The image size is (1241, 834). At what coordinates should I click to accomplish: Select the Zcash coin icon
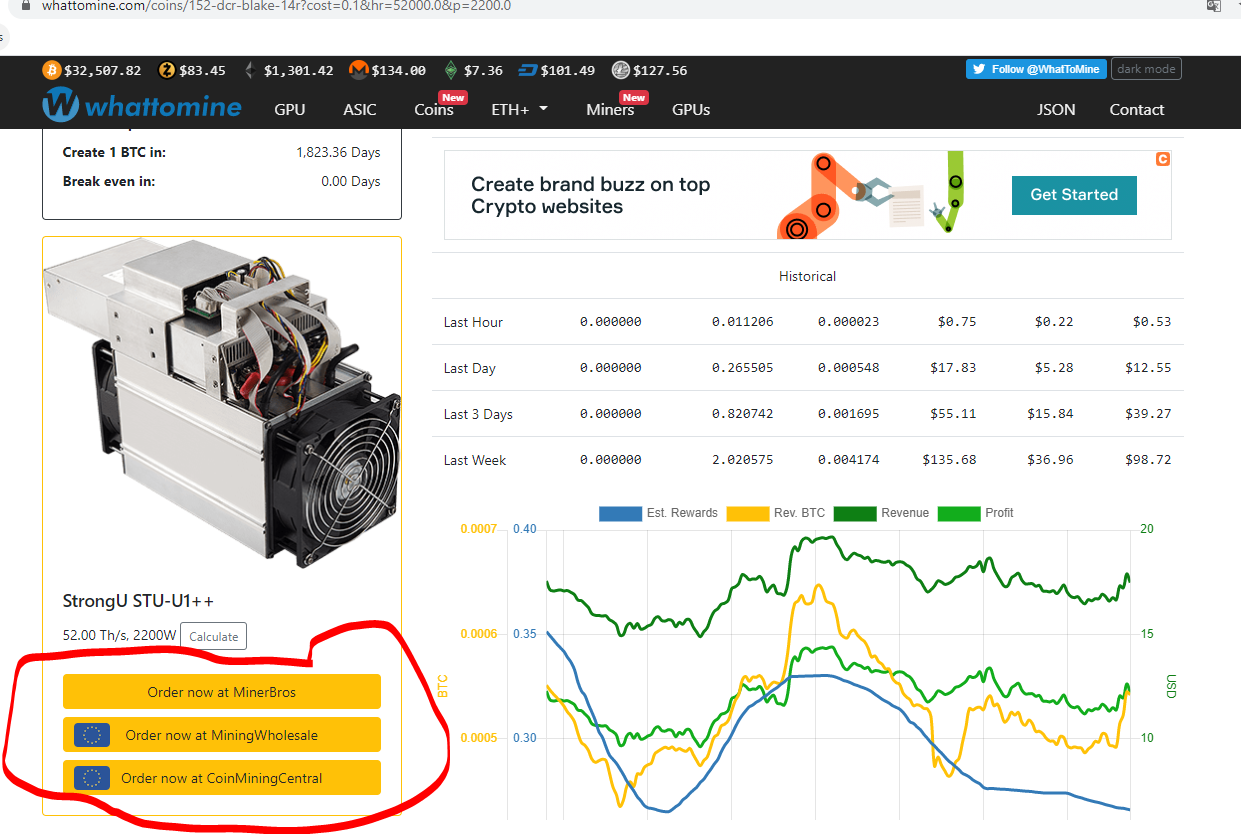coord(165,70)
